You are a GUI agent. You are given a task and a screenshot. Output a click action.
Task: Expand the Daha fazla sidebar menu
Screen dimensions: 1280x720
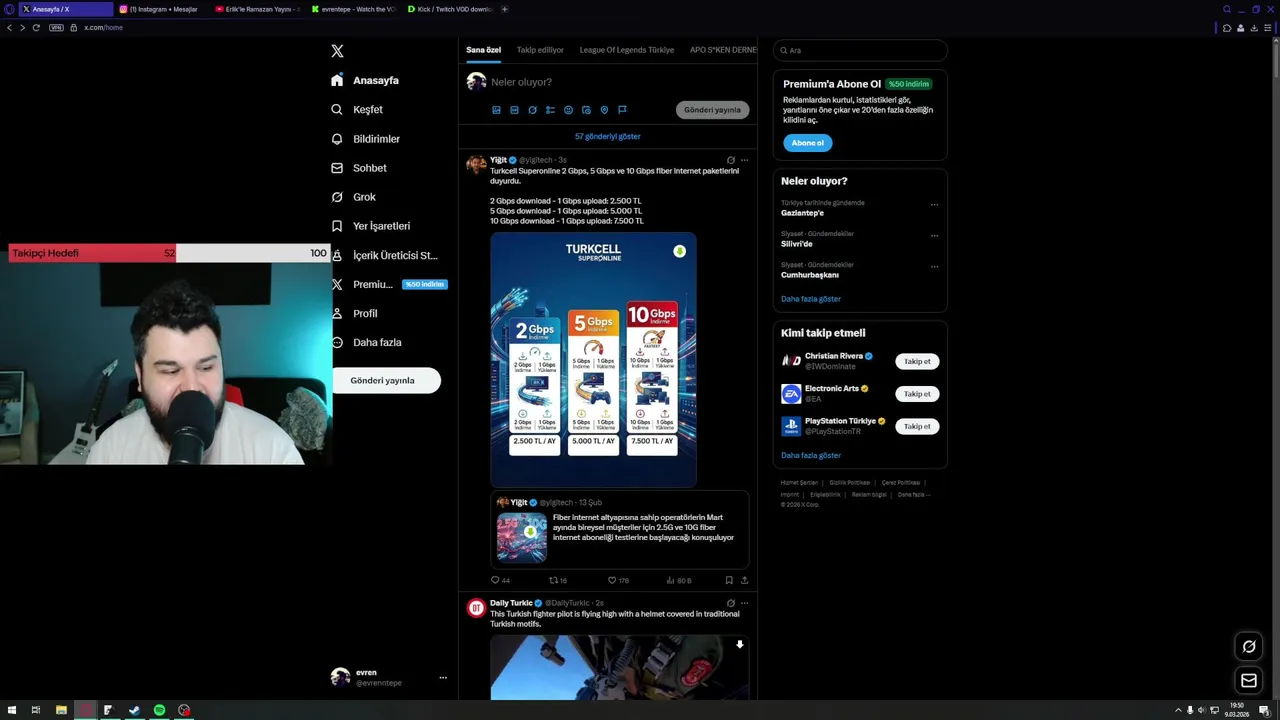366,342
